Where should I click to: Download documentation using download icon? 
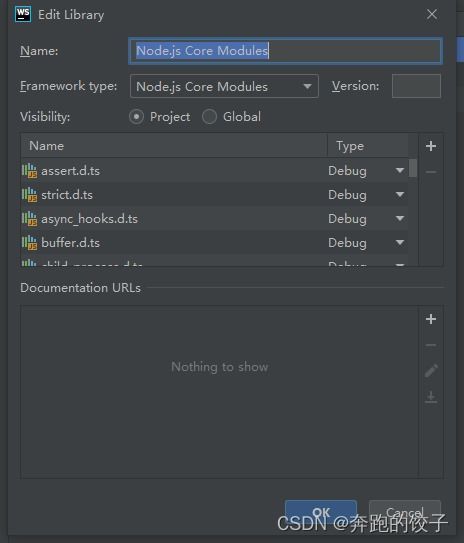[x=431, y=397]
